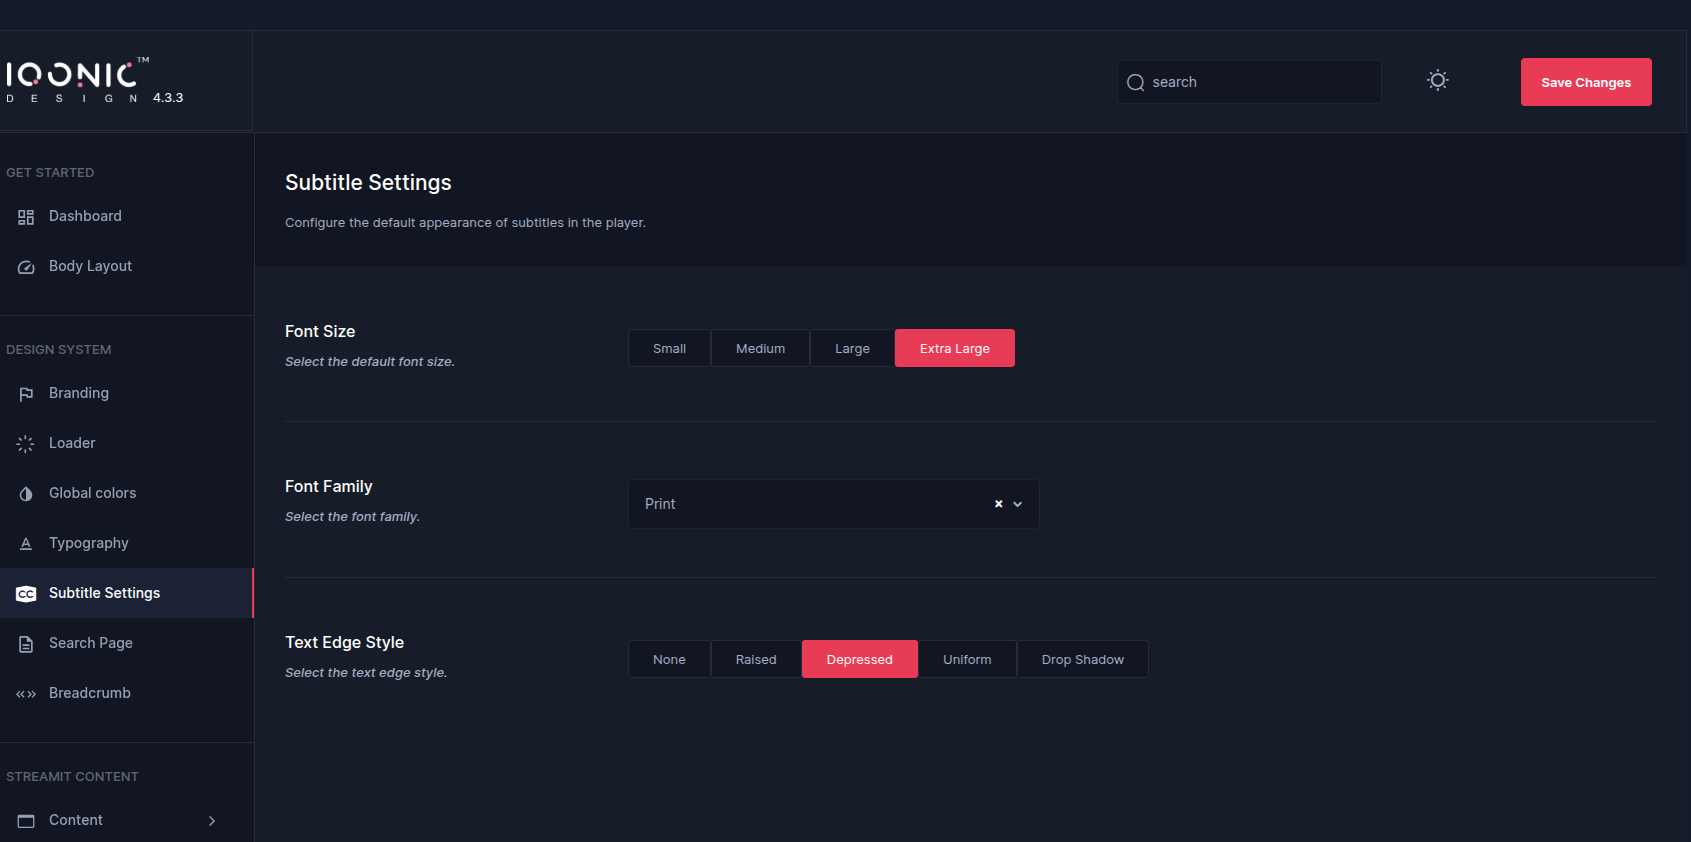Select Drop Shadow text edge style

click(x=1082, y=660)
